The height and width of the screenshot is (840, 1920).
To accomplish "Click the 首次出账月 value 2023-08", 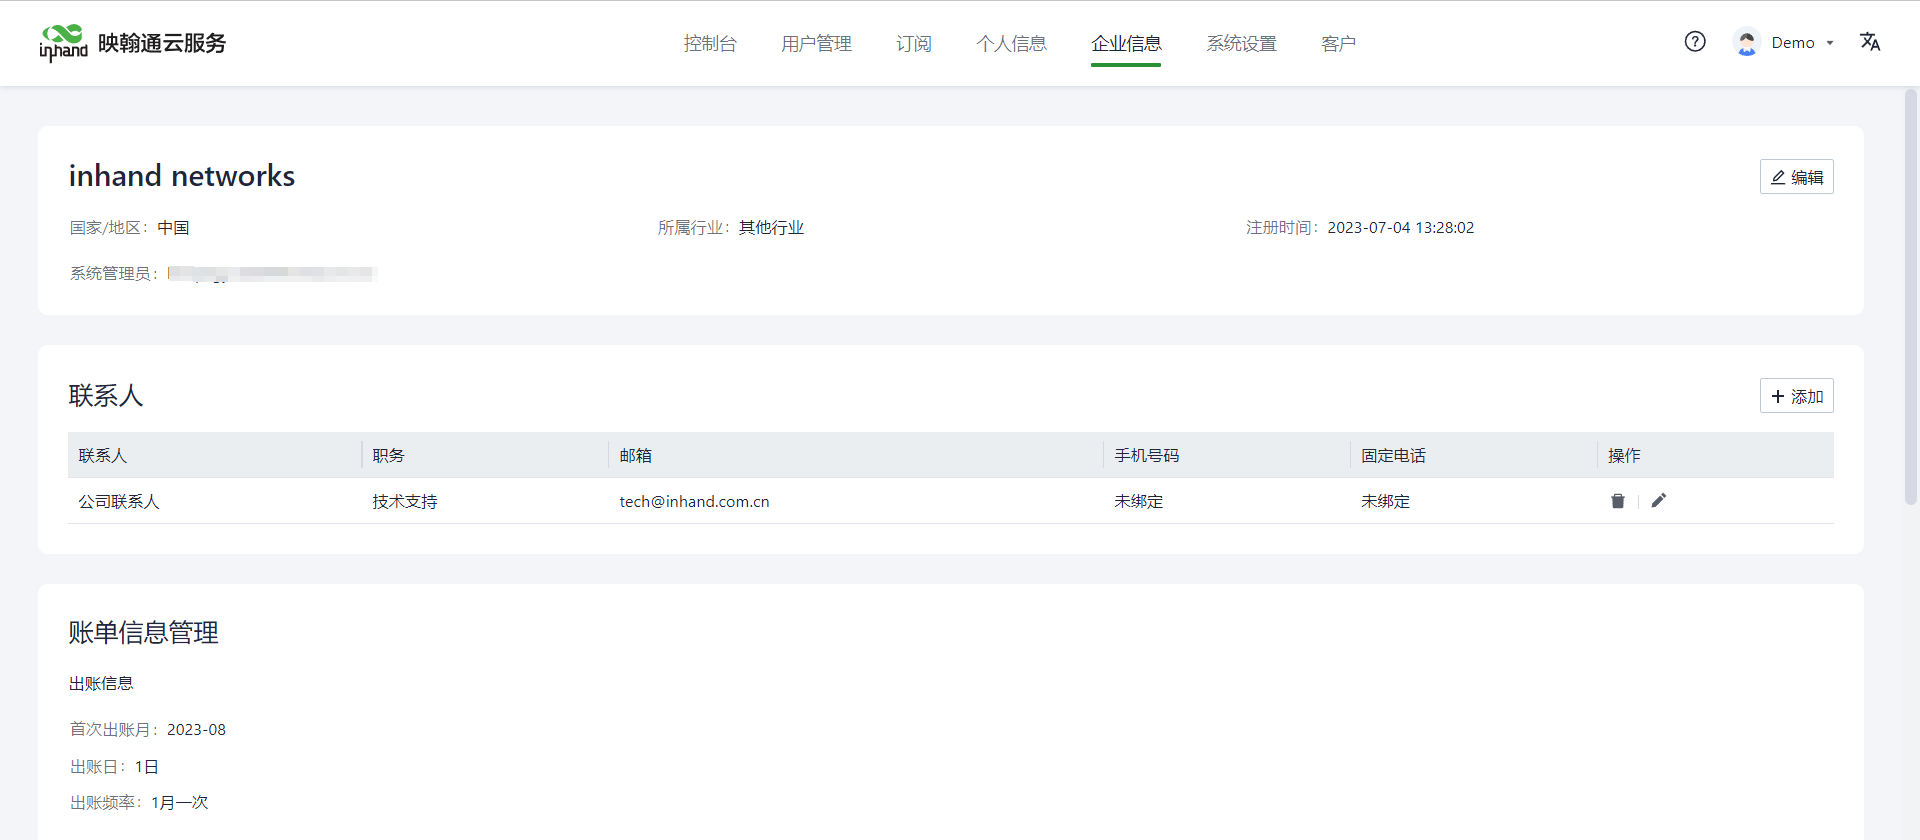I will pos(196,730).
